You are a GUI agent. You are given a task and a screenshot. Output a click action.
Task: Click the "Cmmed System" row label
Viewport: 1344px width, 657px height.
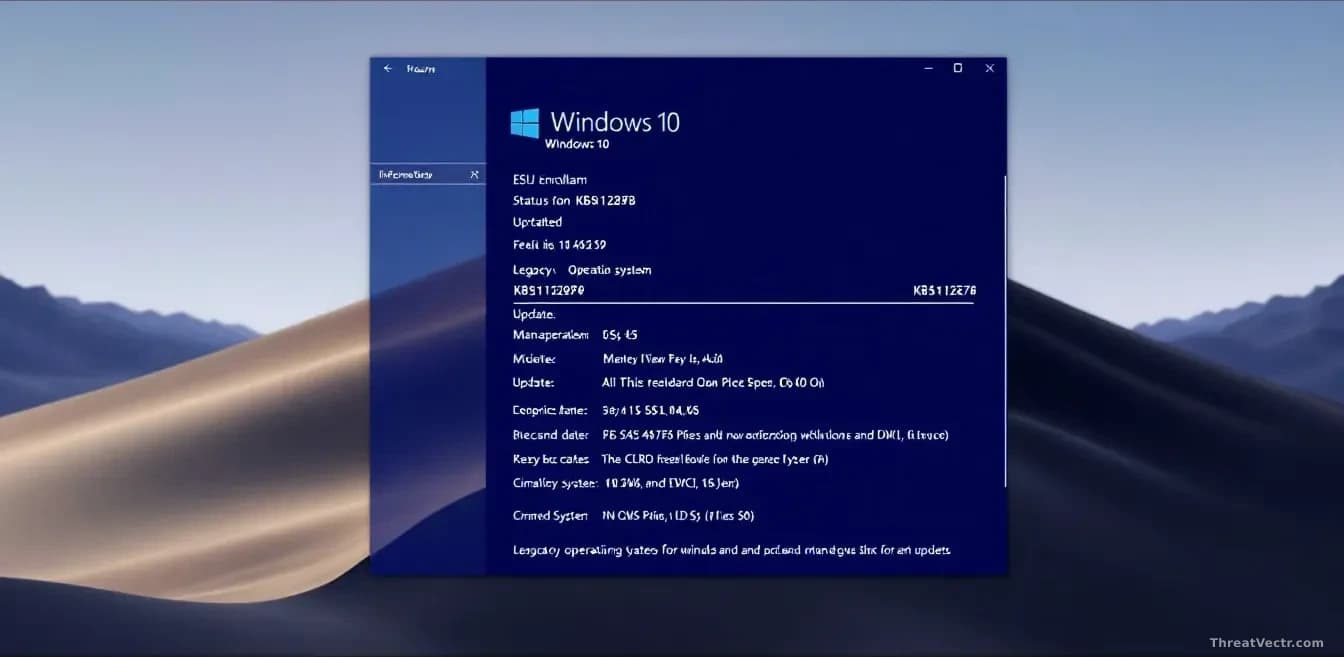pos(550,516)
